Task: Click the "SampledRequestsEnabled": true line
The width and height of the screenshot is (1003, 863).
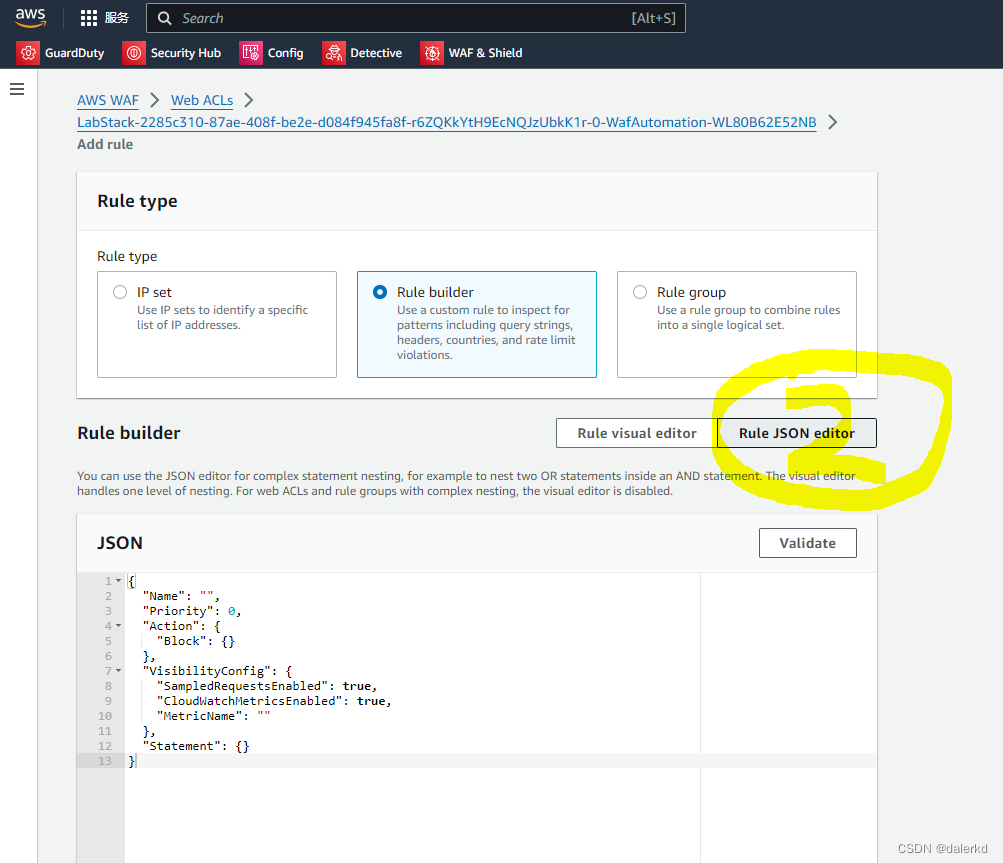Action: (x=267, y=686)
